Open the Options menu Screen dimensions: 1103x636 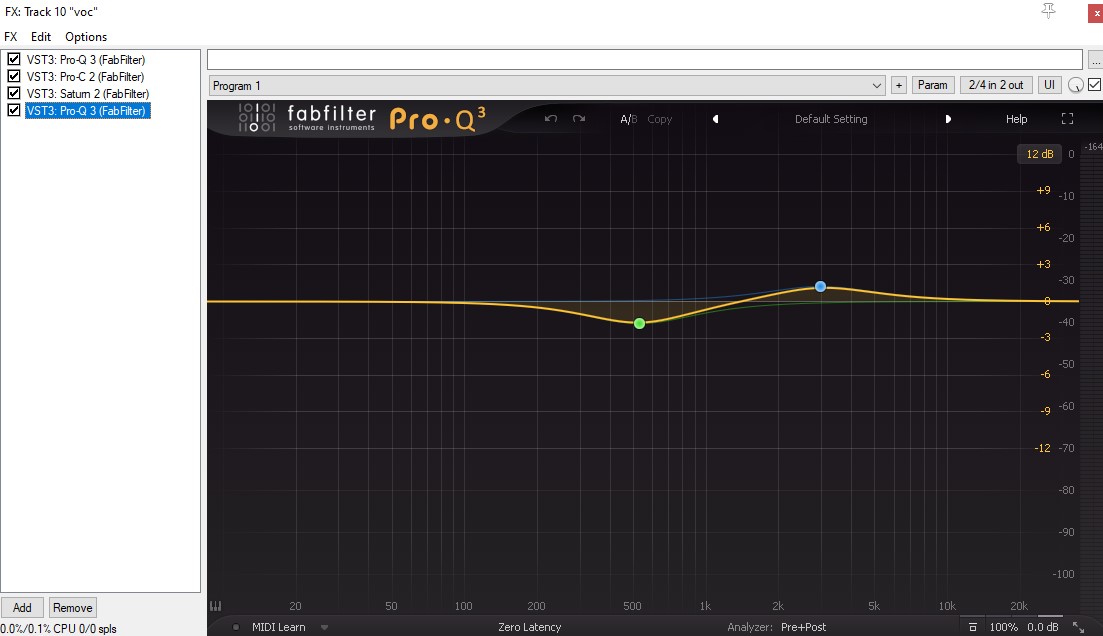coord(86,37)
